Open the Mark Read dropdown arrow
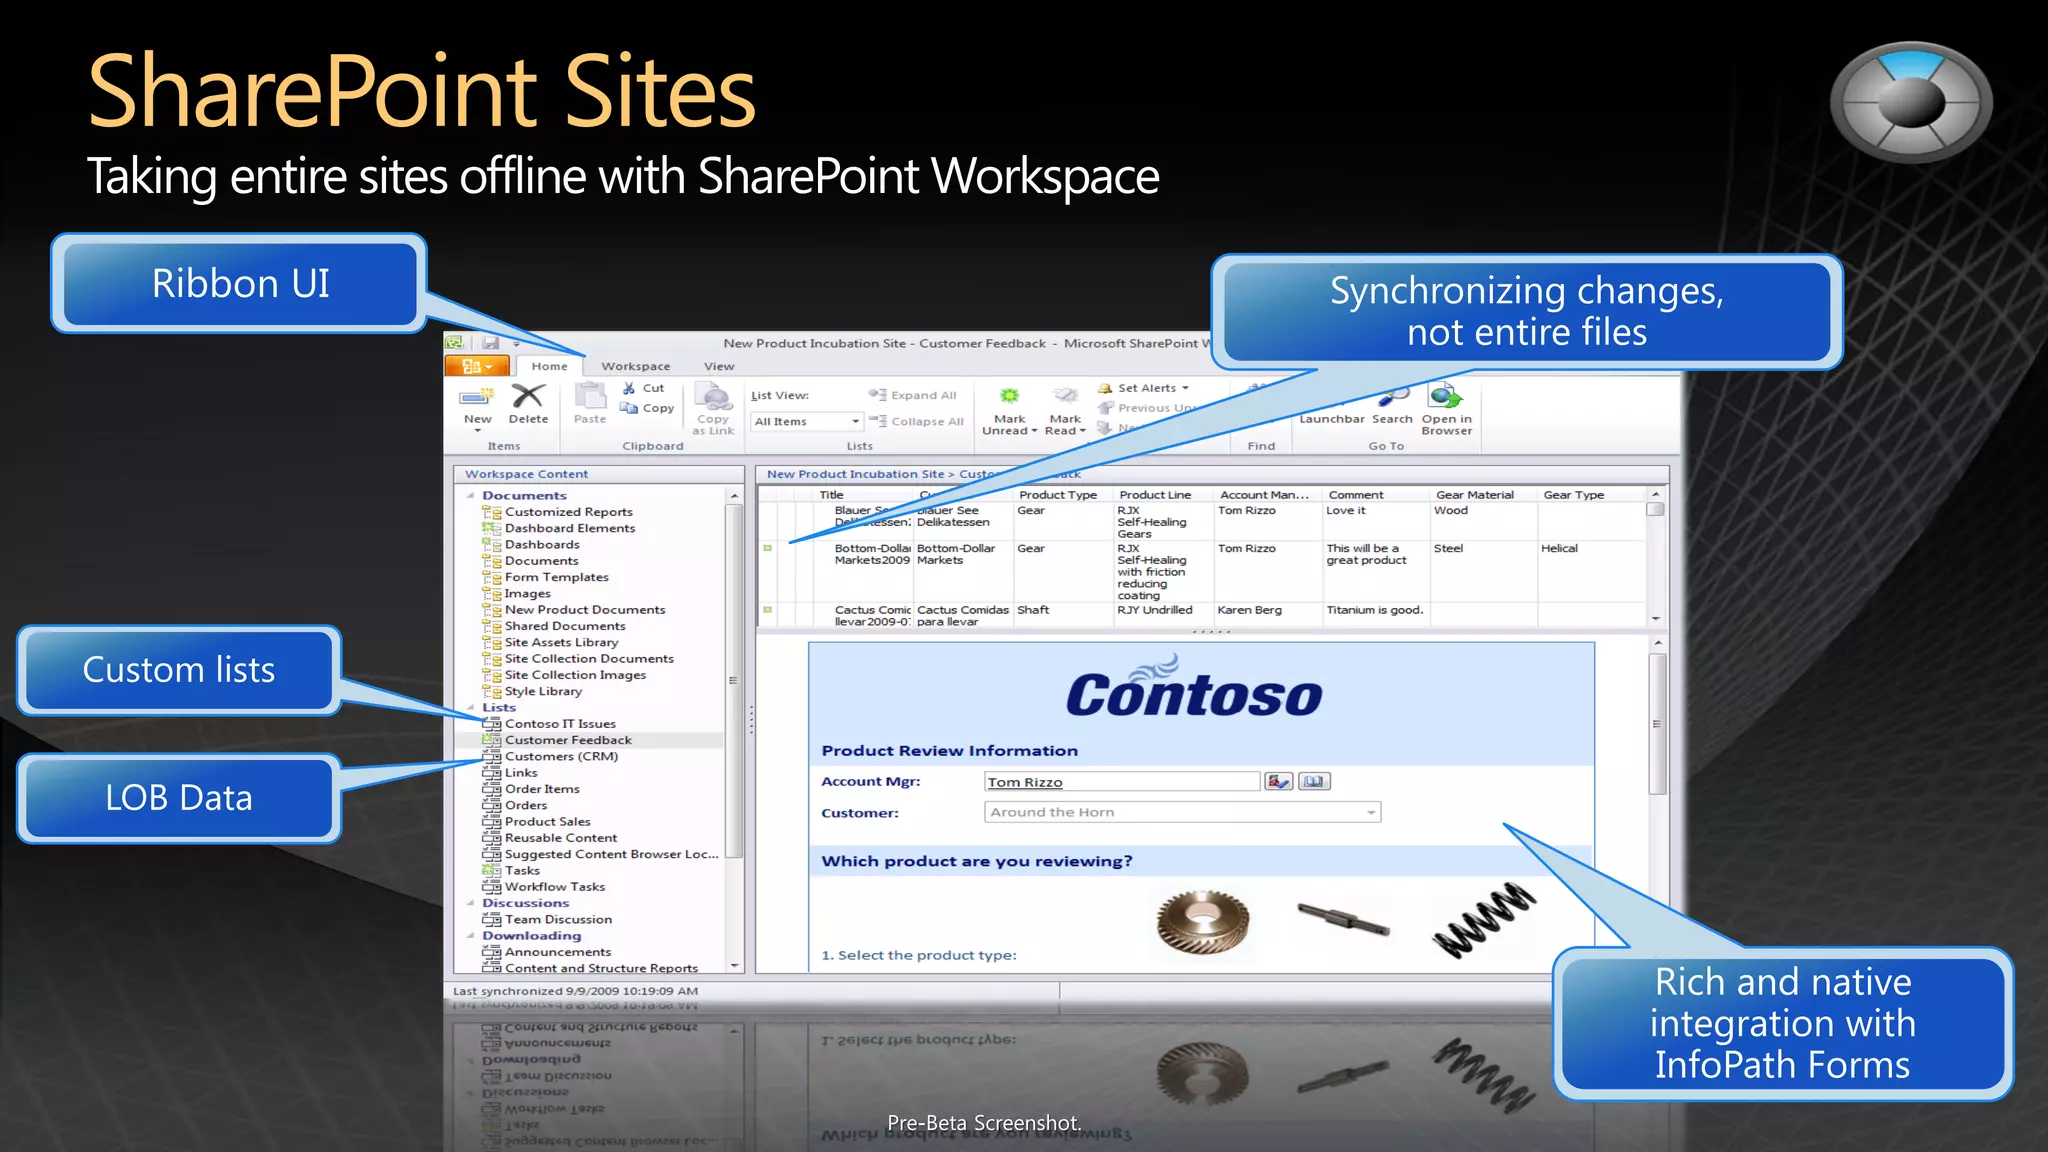 (x=1082, y=431)
